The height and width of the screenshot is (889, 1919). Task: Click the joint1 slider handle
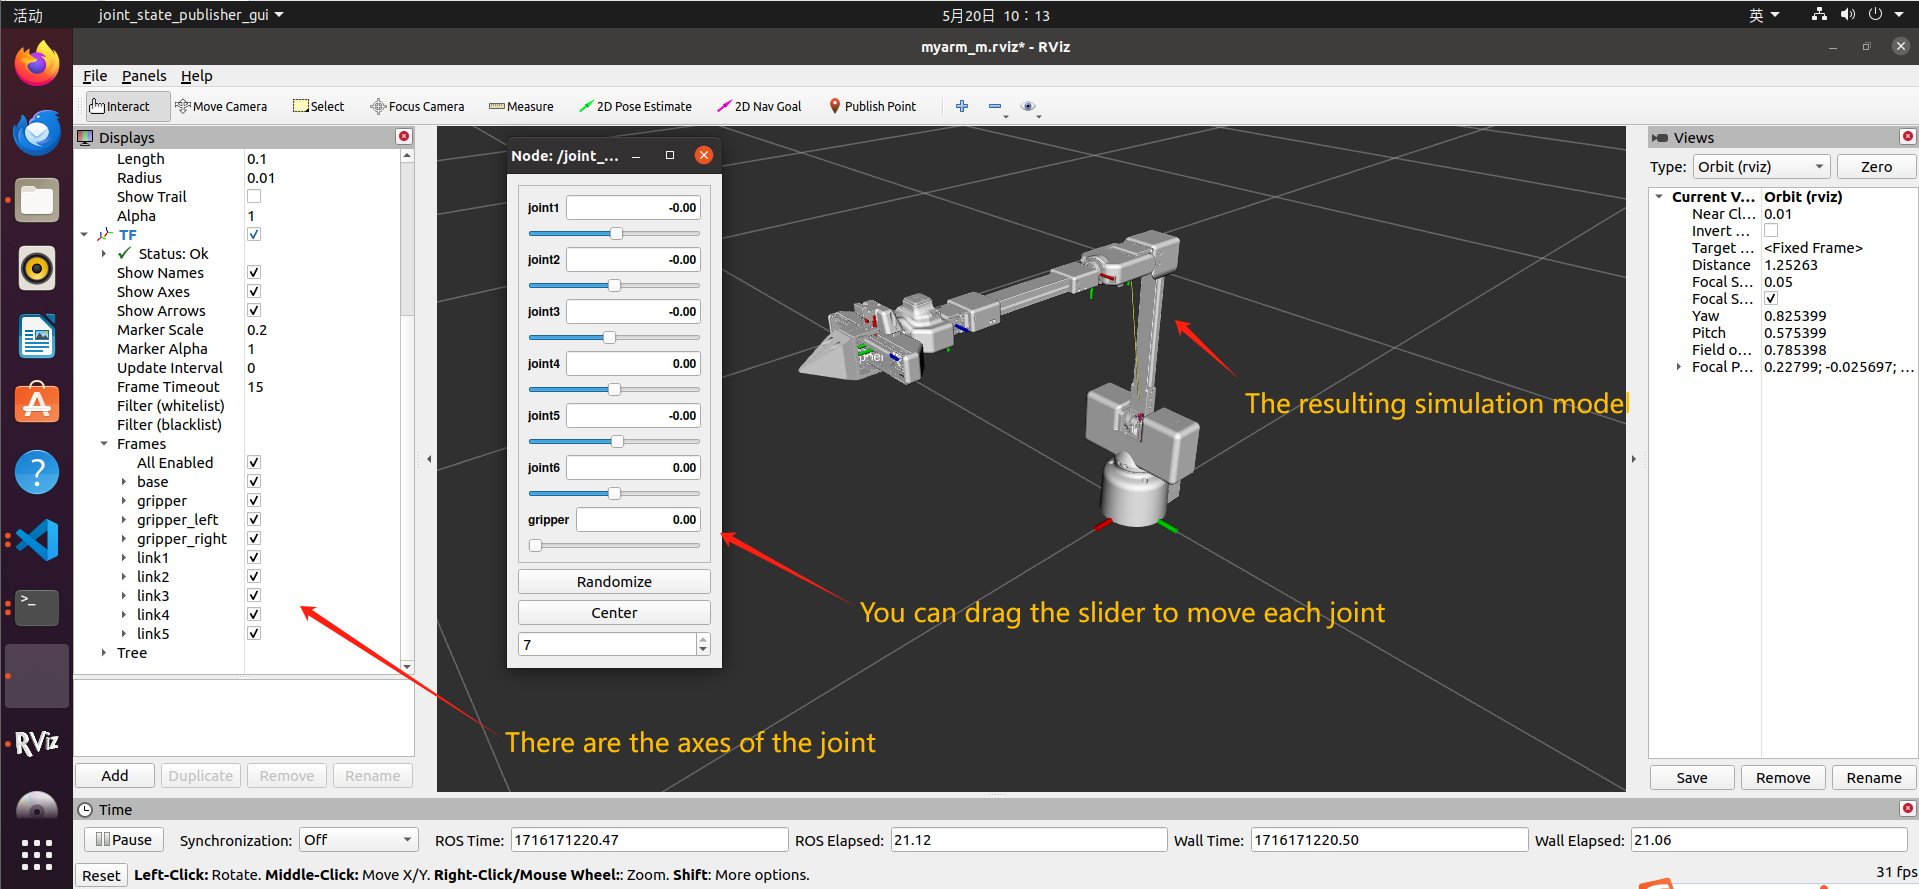point(616,234)
